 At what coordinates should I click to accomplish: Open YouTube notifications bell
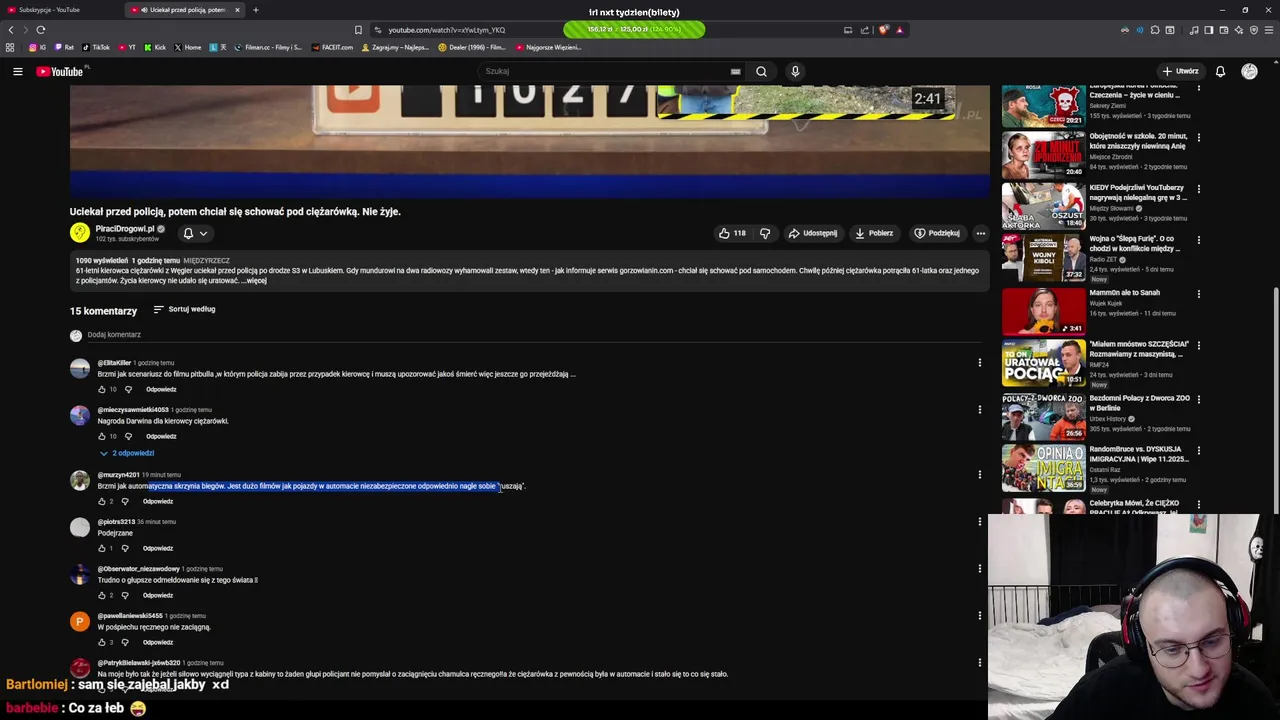1220,71
